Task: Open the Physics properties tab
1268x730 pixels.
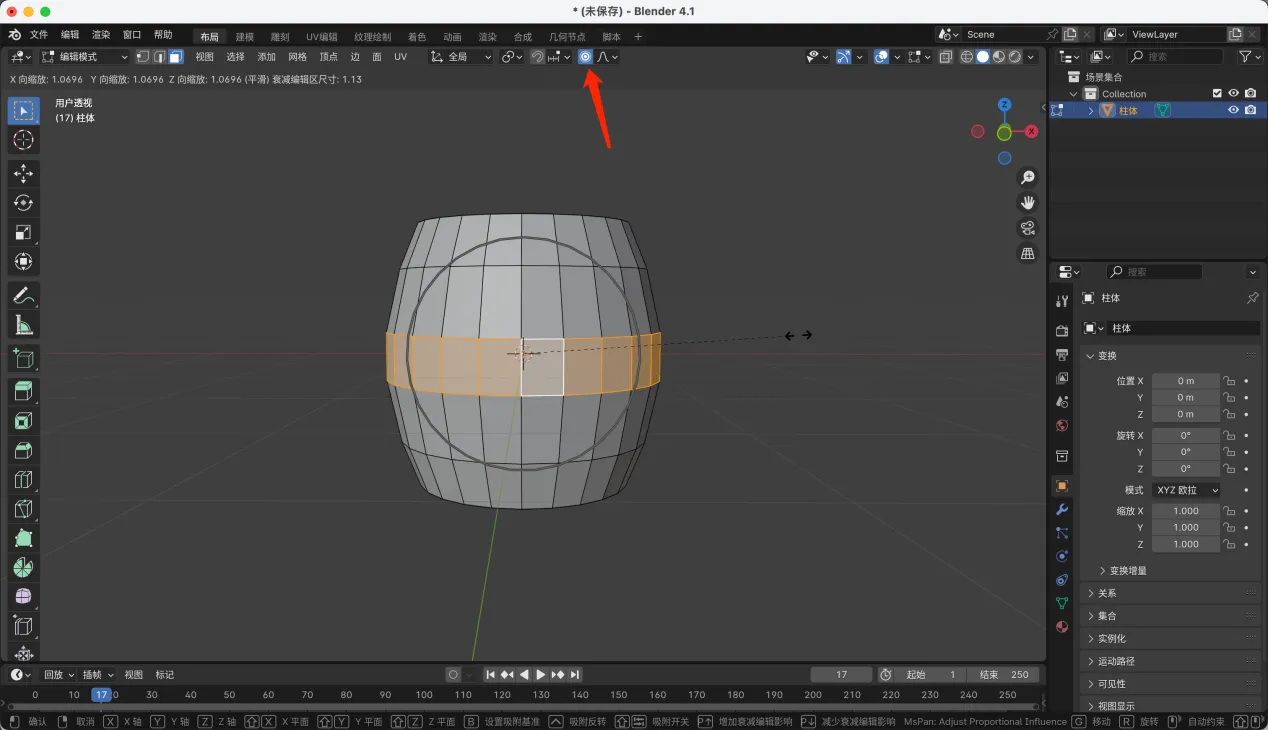Action: (x=1062, y=556)
